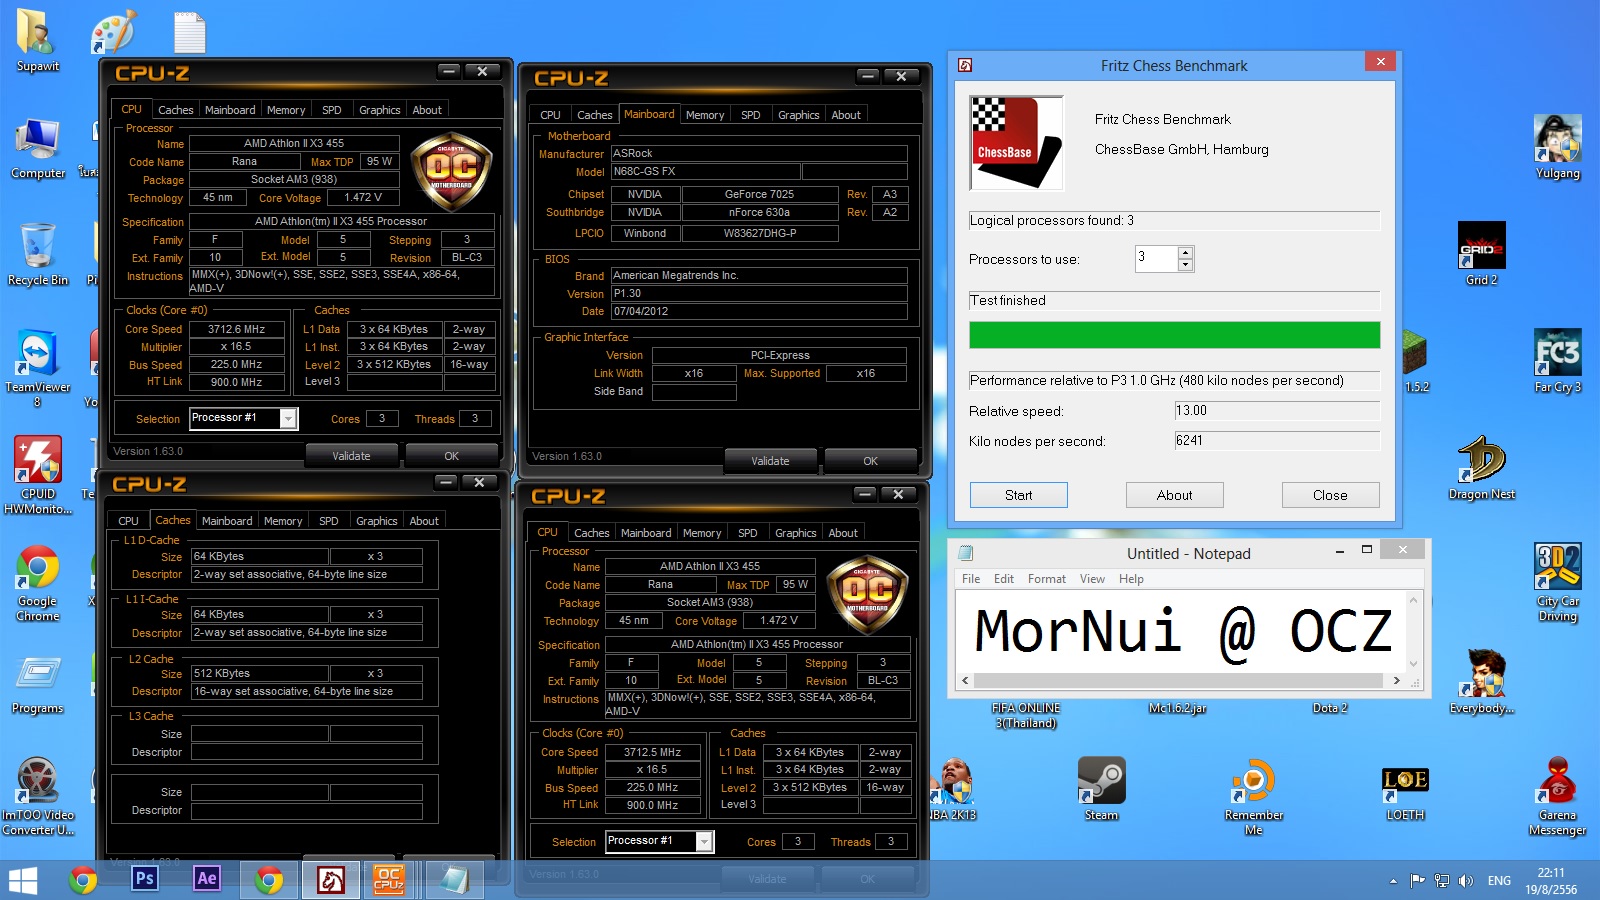Click Validate in the Mainboard CPU-Z window
Screen dimensions: 1600x900
coord(770,461)
